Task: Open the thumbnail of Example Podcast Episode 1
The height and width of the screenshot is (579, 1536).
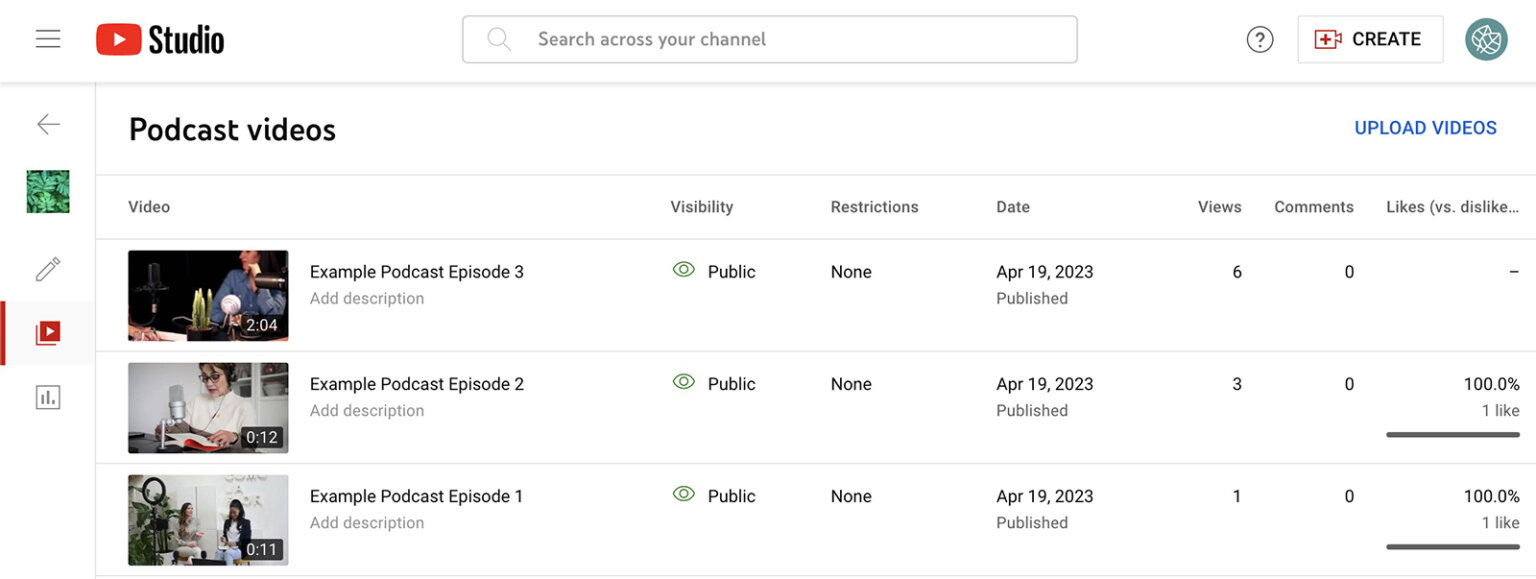Action: (x=208, y=519)
